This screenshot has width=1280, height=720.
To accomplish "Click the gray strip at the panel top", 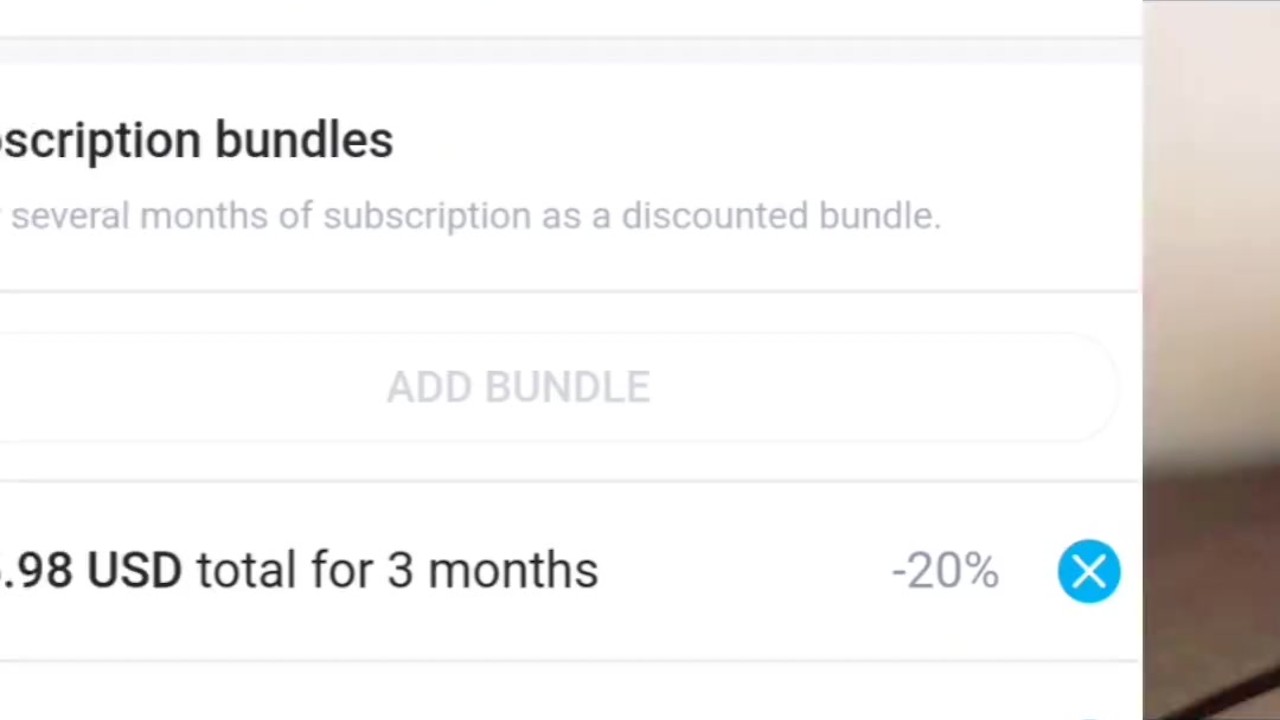I will click(x=570, y=50).
